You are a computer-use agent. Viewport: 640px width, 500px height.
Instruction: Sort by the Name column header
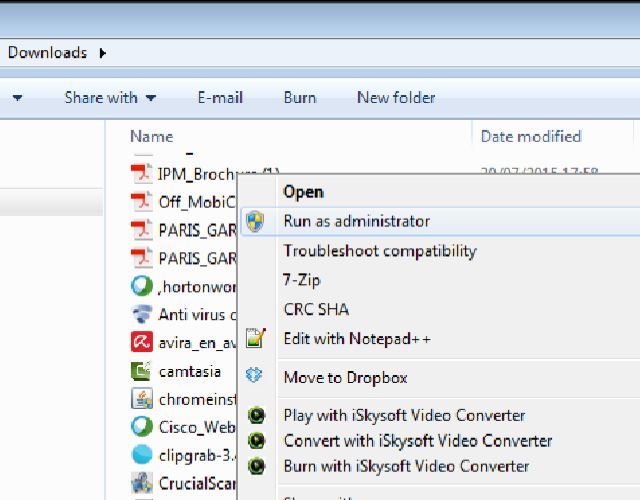click(x=151, y=136)
